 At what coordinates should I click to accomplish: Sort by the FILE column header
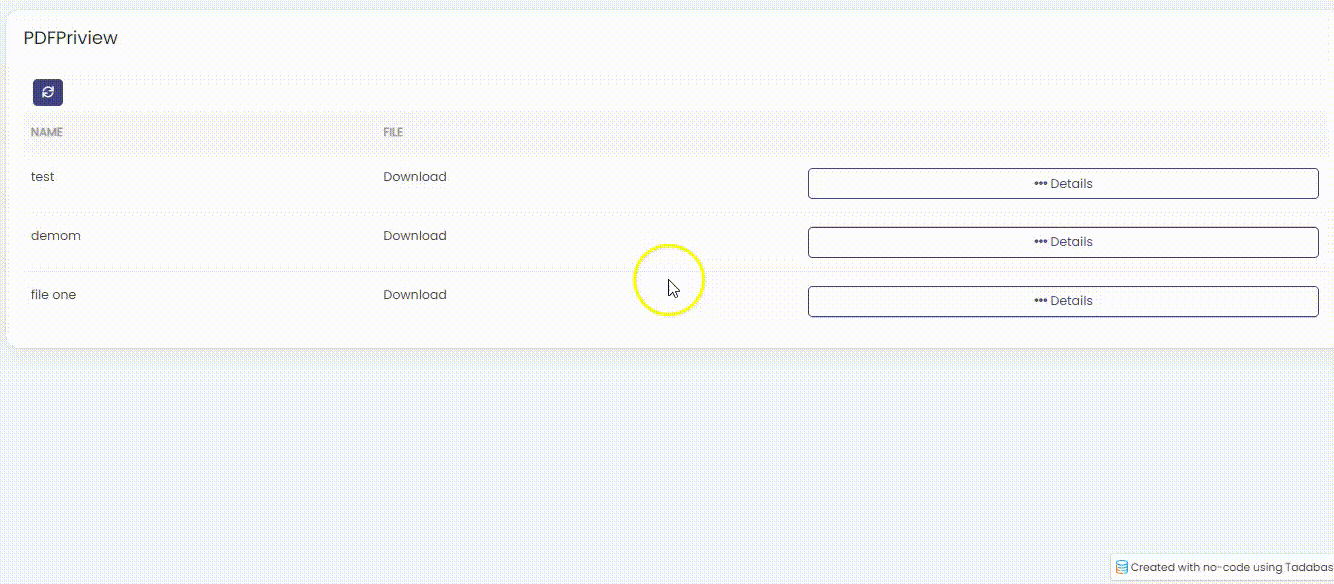click(393, 132)
